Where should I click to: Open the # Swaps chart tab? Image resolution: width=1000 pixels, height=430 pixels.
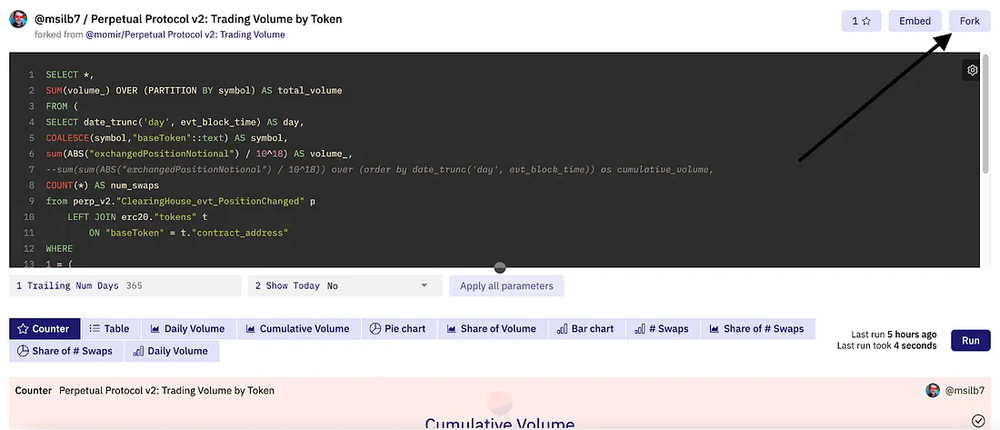pyautogui.click(x=661, y=328)
